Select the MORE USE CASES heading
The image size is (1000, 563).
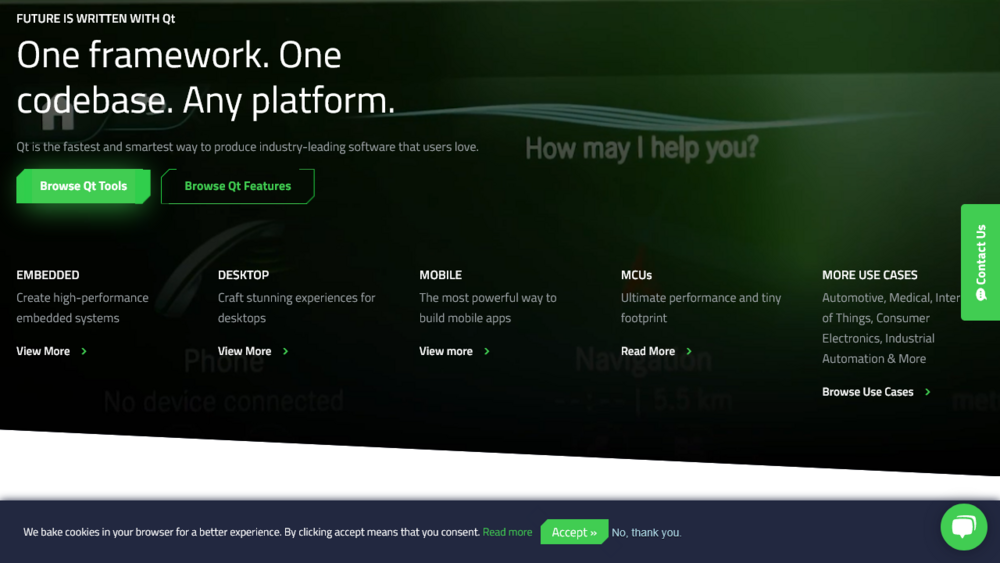[x=870, y=275]
